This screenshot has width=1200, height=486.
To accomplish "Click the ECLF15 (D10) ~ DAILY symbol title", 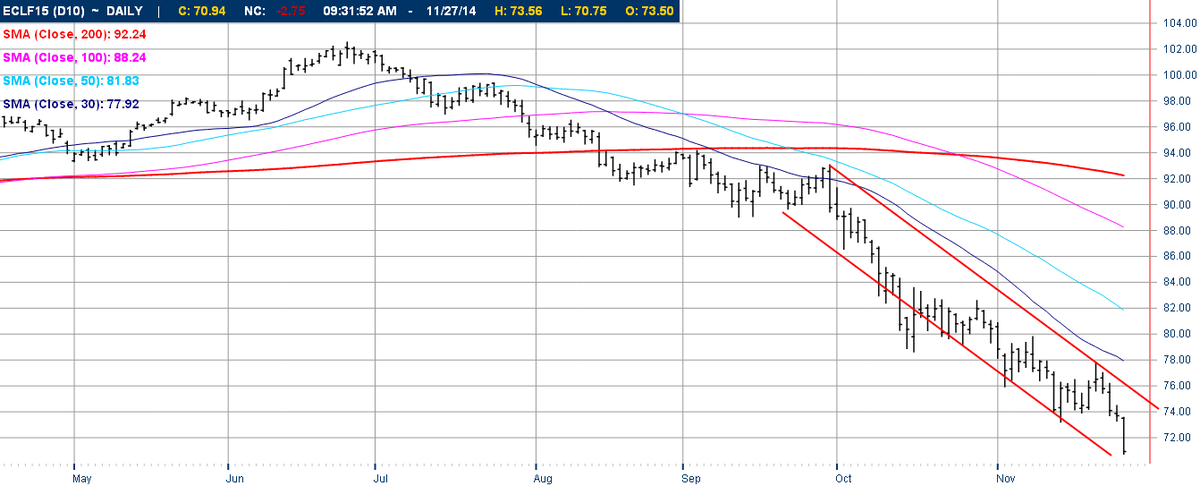I will coord(72,12).
